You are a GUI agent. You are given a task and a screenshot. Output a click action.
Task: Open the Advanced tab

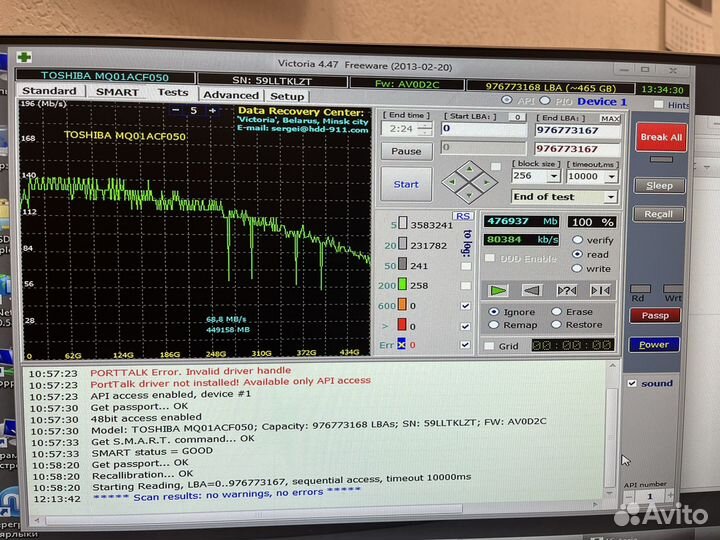pyautogui.click(x=230, y=95)
